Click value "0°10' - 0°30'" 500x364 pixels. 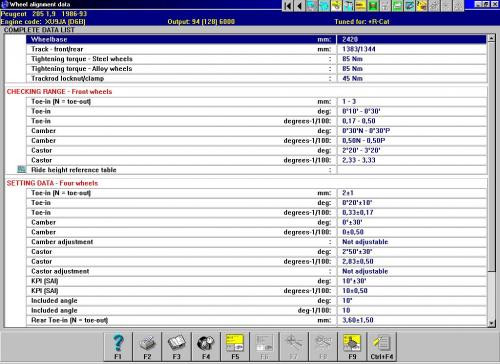tap(361, 111)
